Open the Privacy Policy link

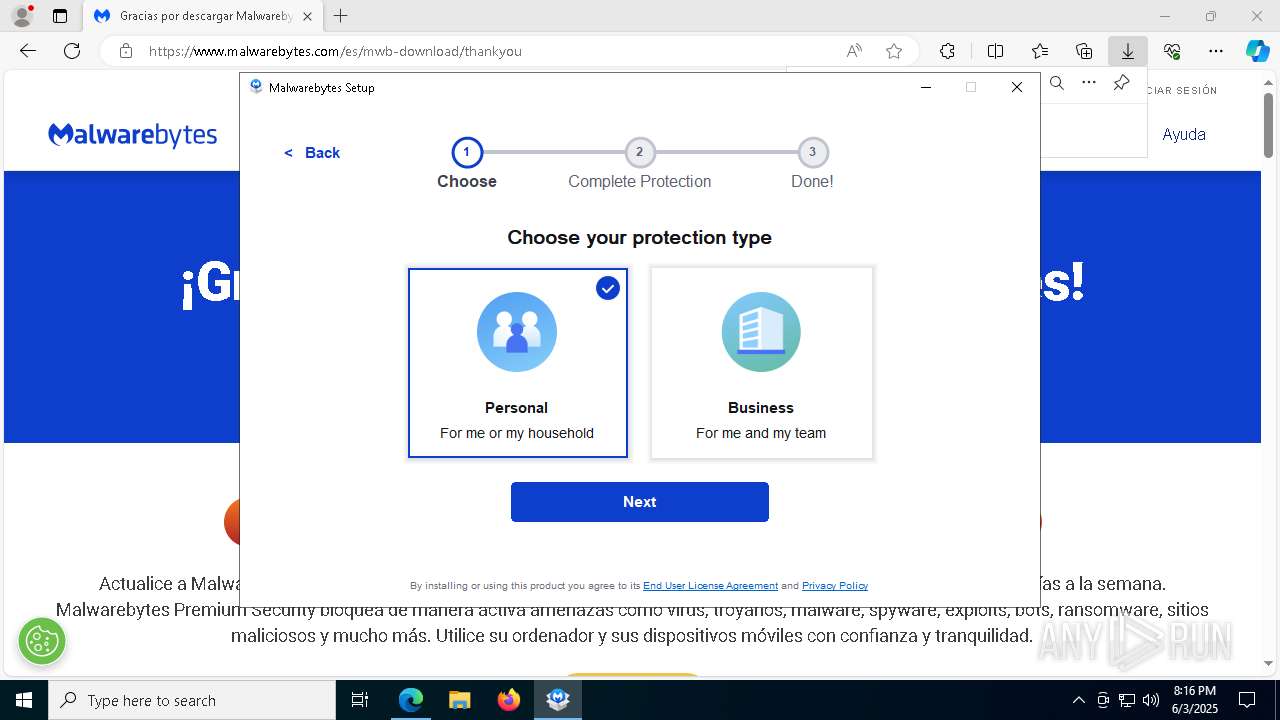(x=835, y=586)
